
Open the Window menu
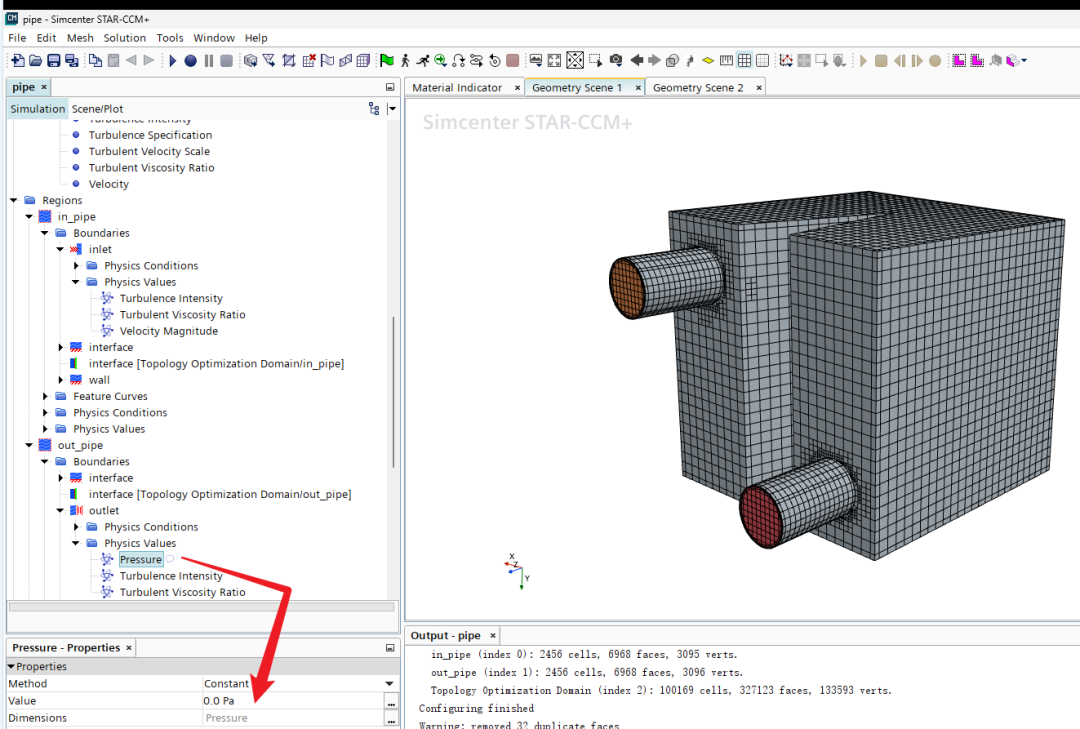214,38
